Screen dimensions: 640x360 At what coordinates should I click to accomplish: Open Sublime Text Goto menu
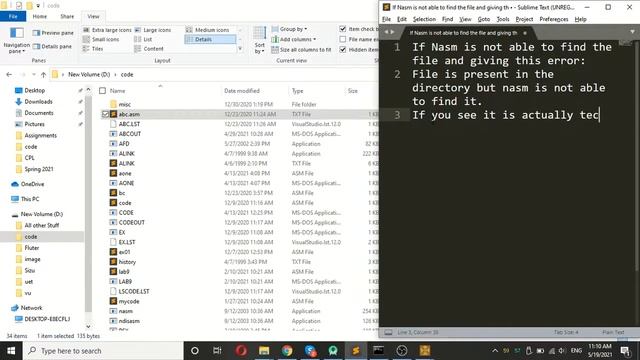[x=484, y=19]
